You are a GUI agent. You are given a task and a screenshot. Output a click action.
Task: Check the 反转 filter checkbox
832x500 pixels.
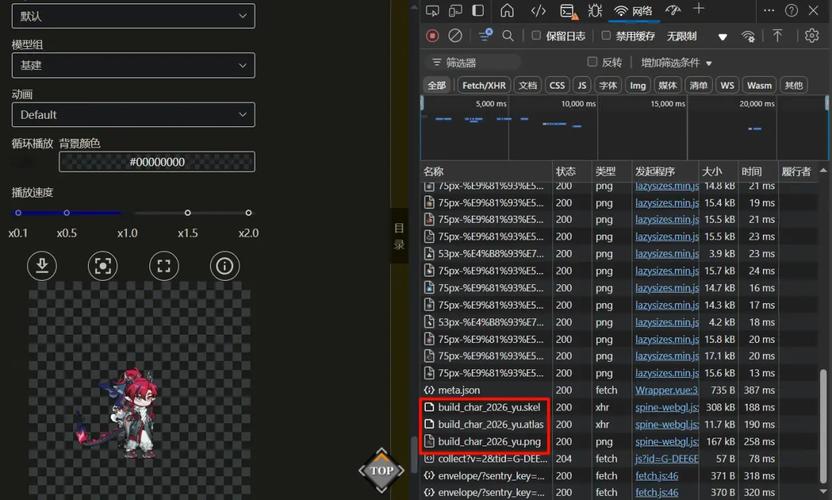point(592,62)
